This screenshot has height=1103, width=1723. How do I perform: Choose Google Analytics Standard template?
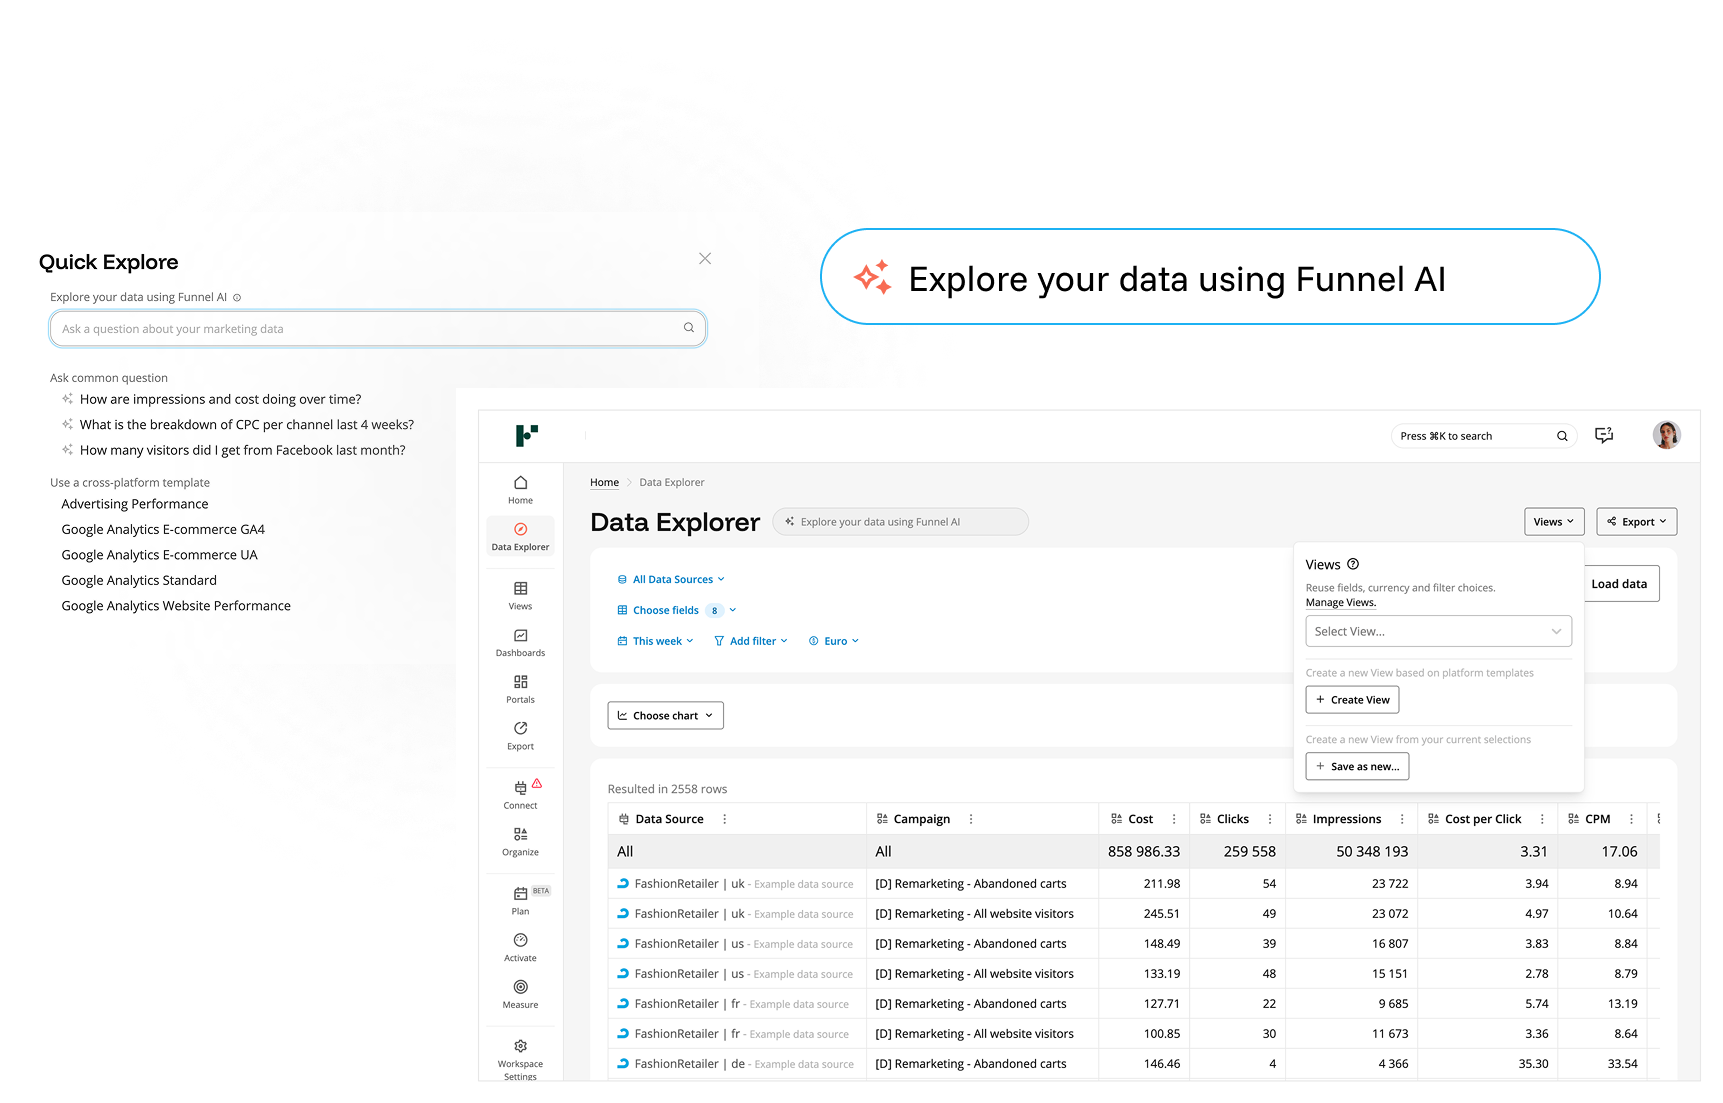tap(139, 580)
